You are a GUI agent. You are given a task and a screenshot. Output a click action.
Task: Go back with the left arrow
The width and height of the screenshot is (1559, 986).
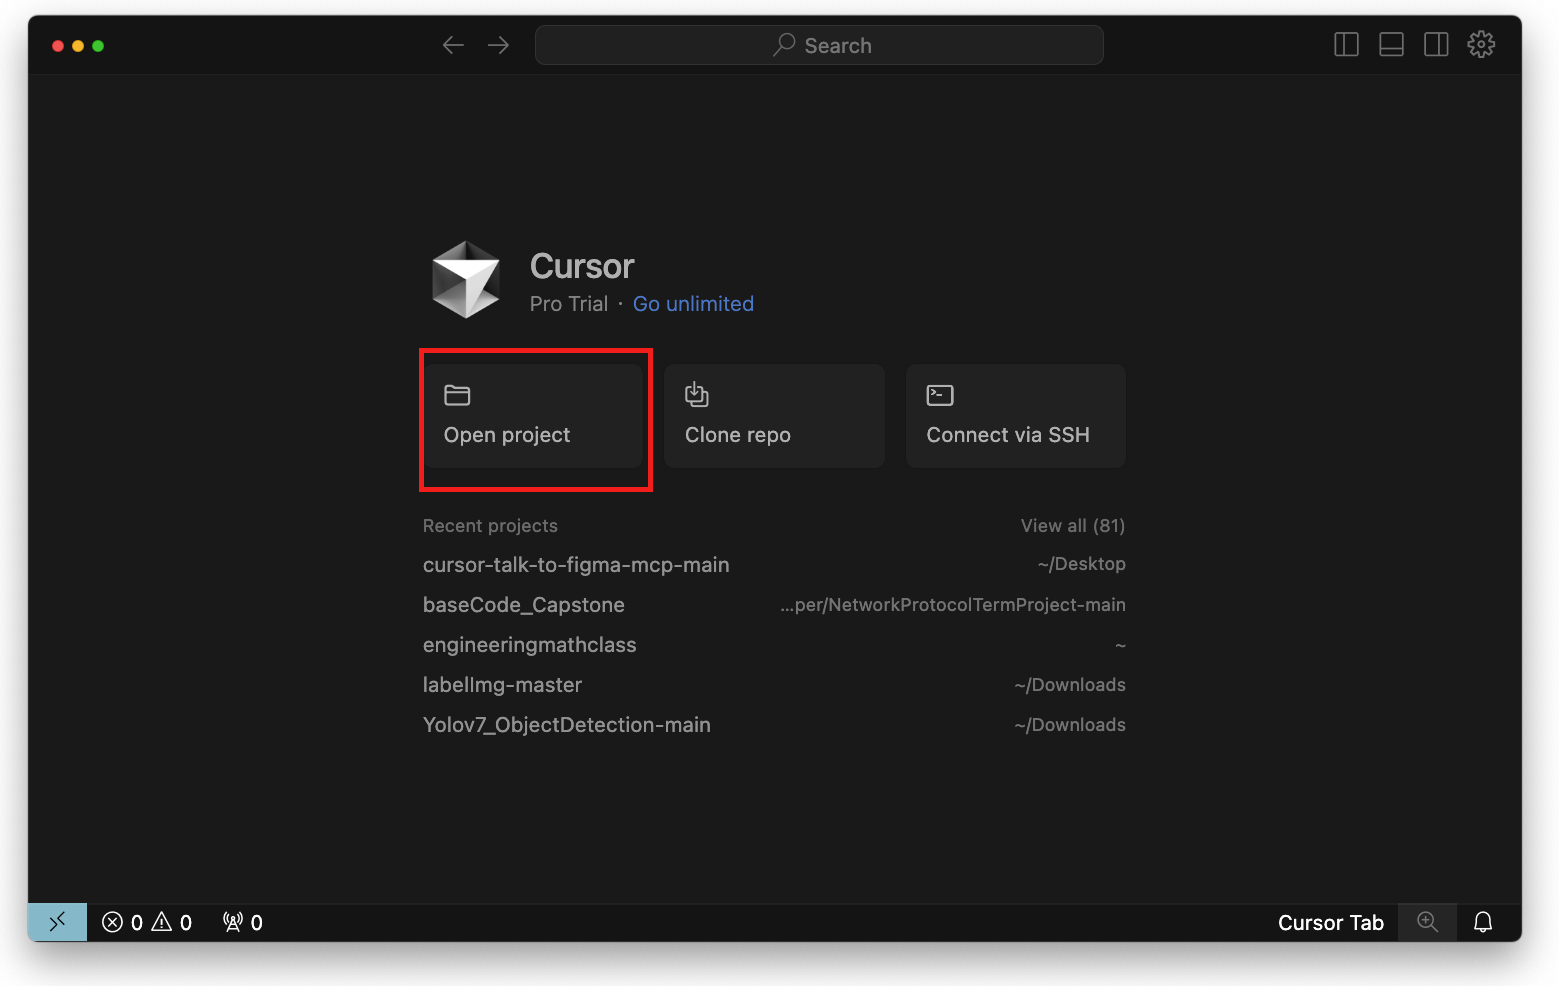coord(453,45)
